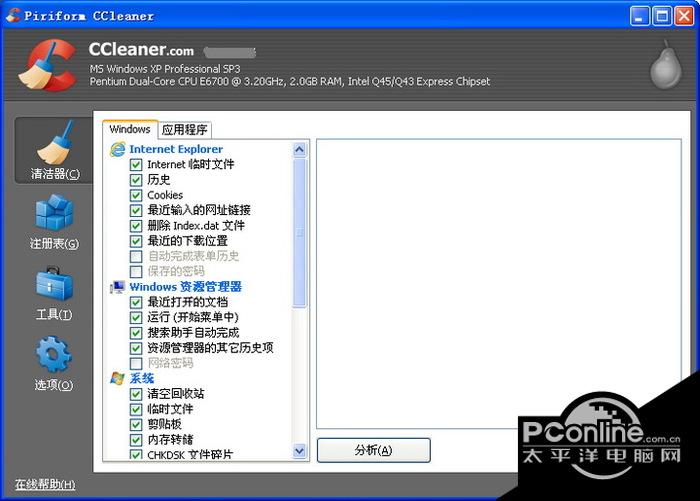Switch to the Windows tab
Screen dimensions: 700x501
click(x=130, y=129)
